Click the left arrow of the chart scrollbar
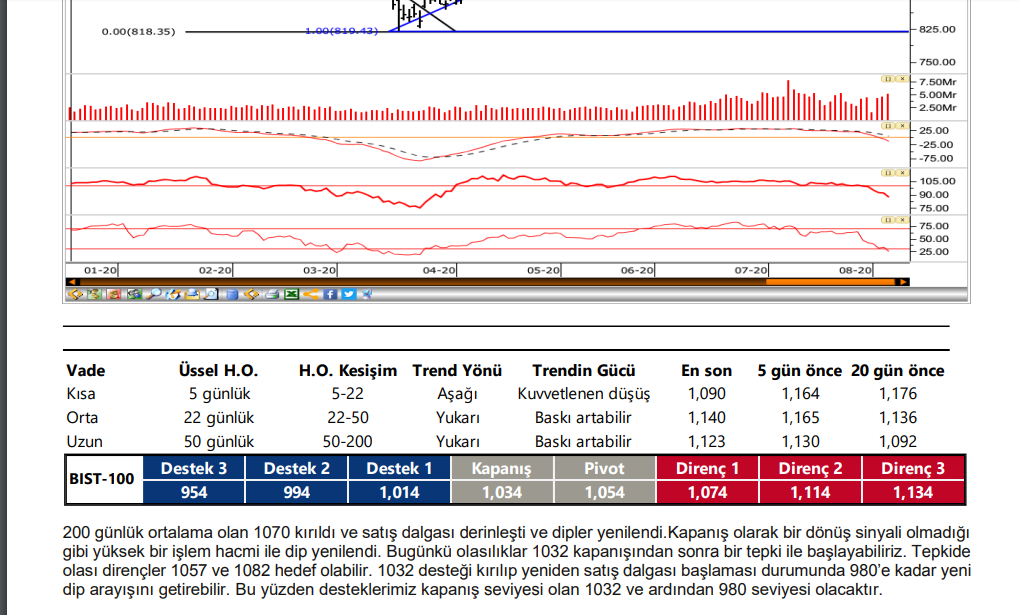This screenshot has height=615, width=1019. coord(71,282)
